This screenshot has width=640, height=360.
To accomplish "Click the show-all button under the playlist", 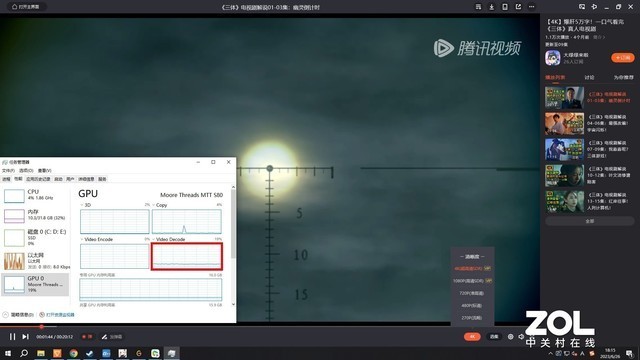I will click(x=590, y=221).
